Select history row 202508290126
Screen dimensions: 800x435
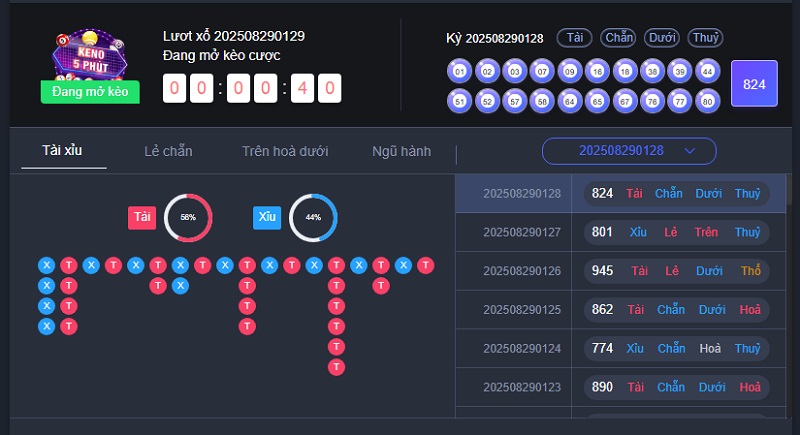[x=620, y=271]
